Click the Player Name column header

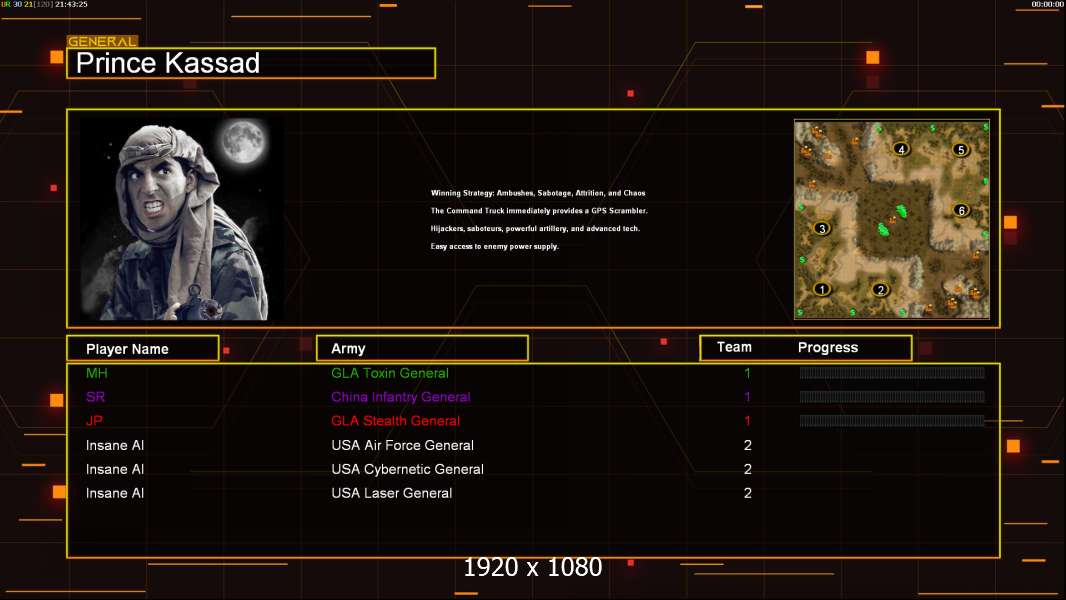point(143,348)
